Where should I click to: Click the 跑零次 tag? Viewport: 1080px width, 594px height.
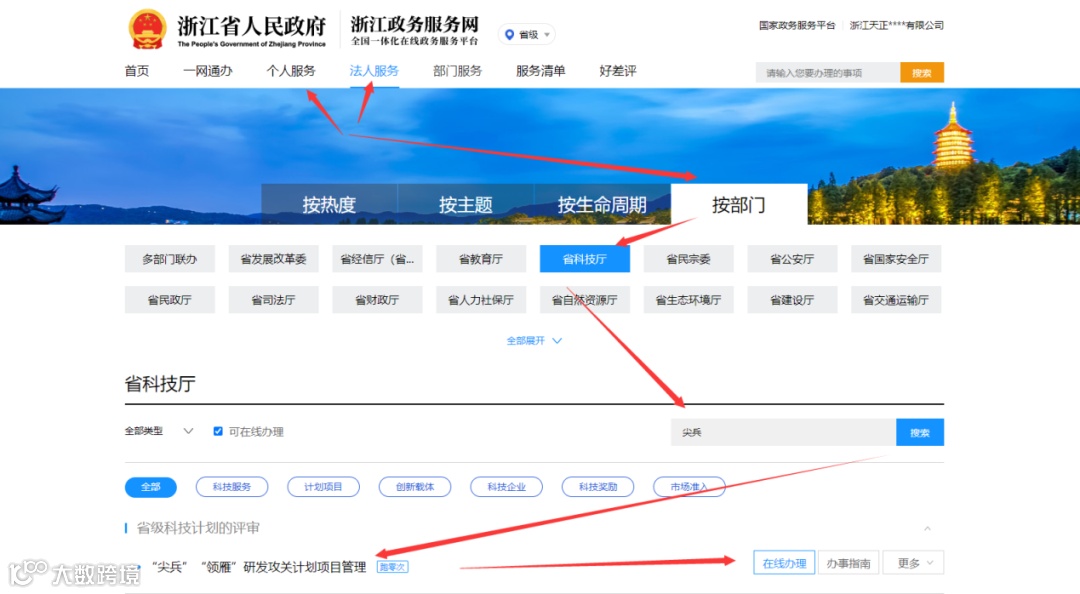pyautogui.click(x=393, y=567)
